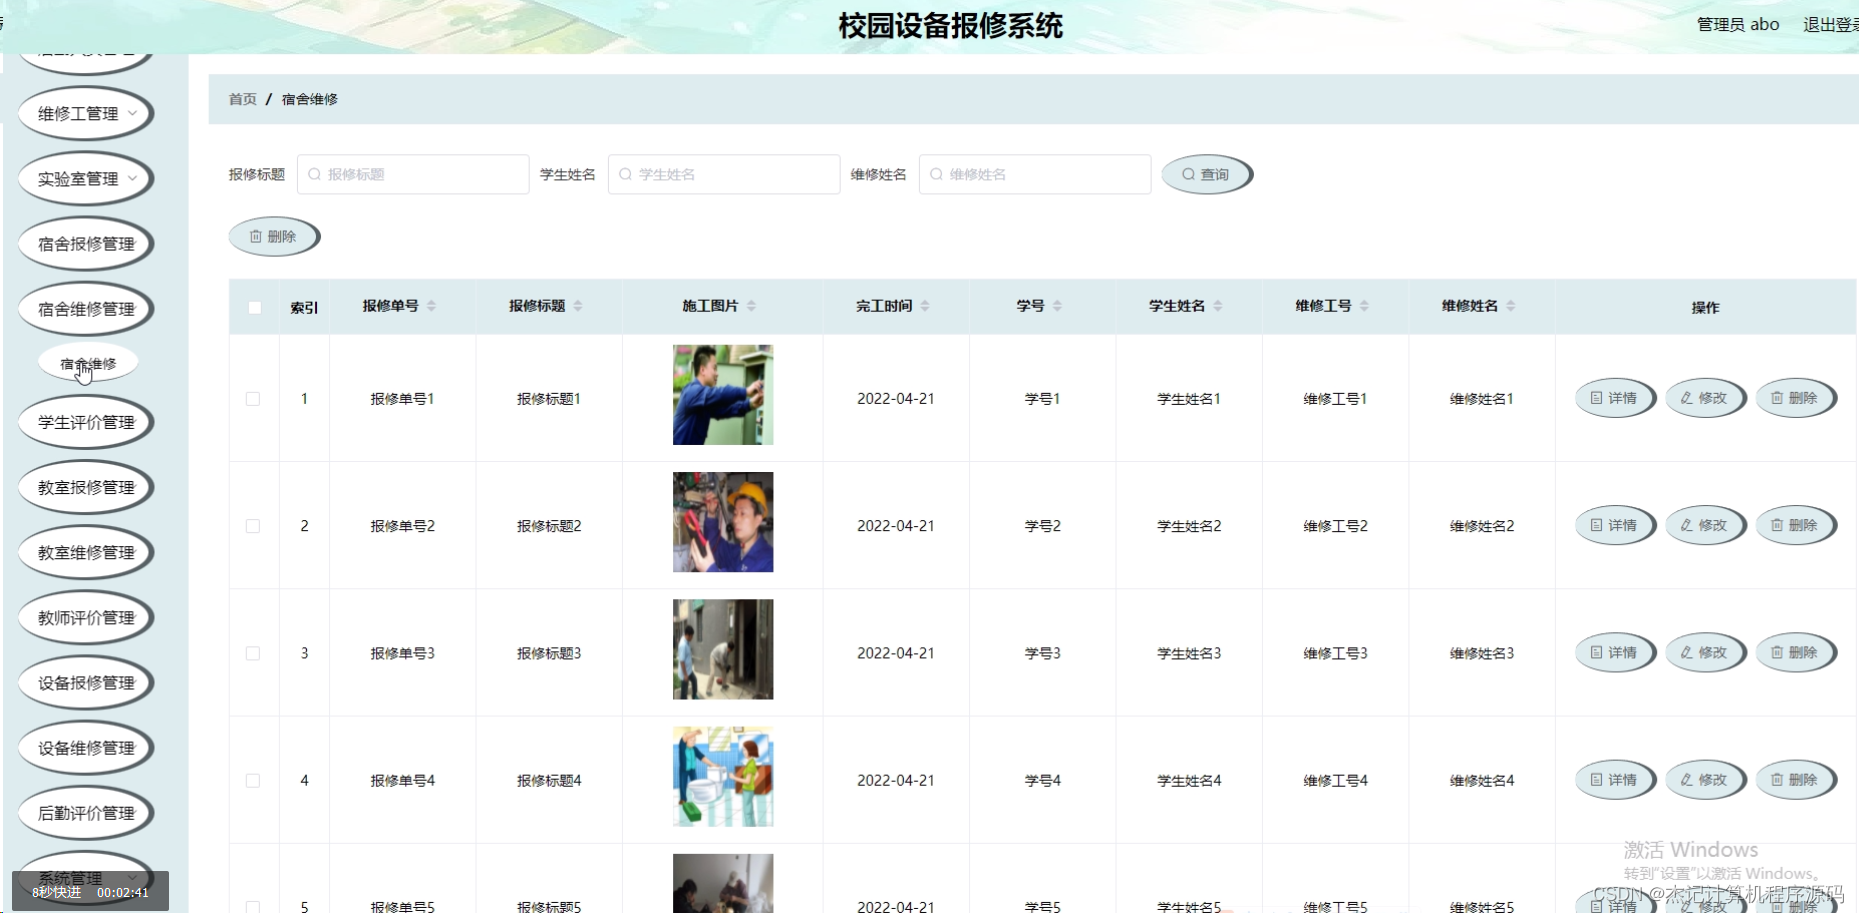
Task: Open 教室维修管理 sidebar menu
Action: (86, 552)
